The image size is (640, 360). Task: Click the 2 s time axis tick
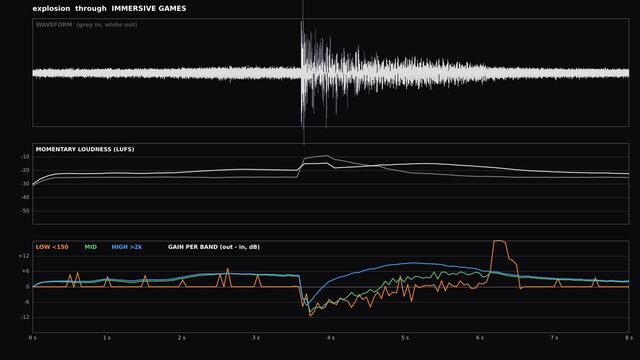coord(182,338)
